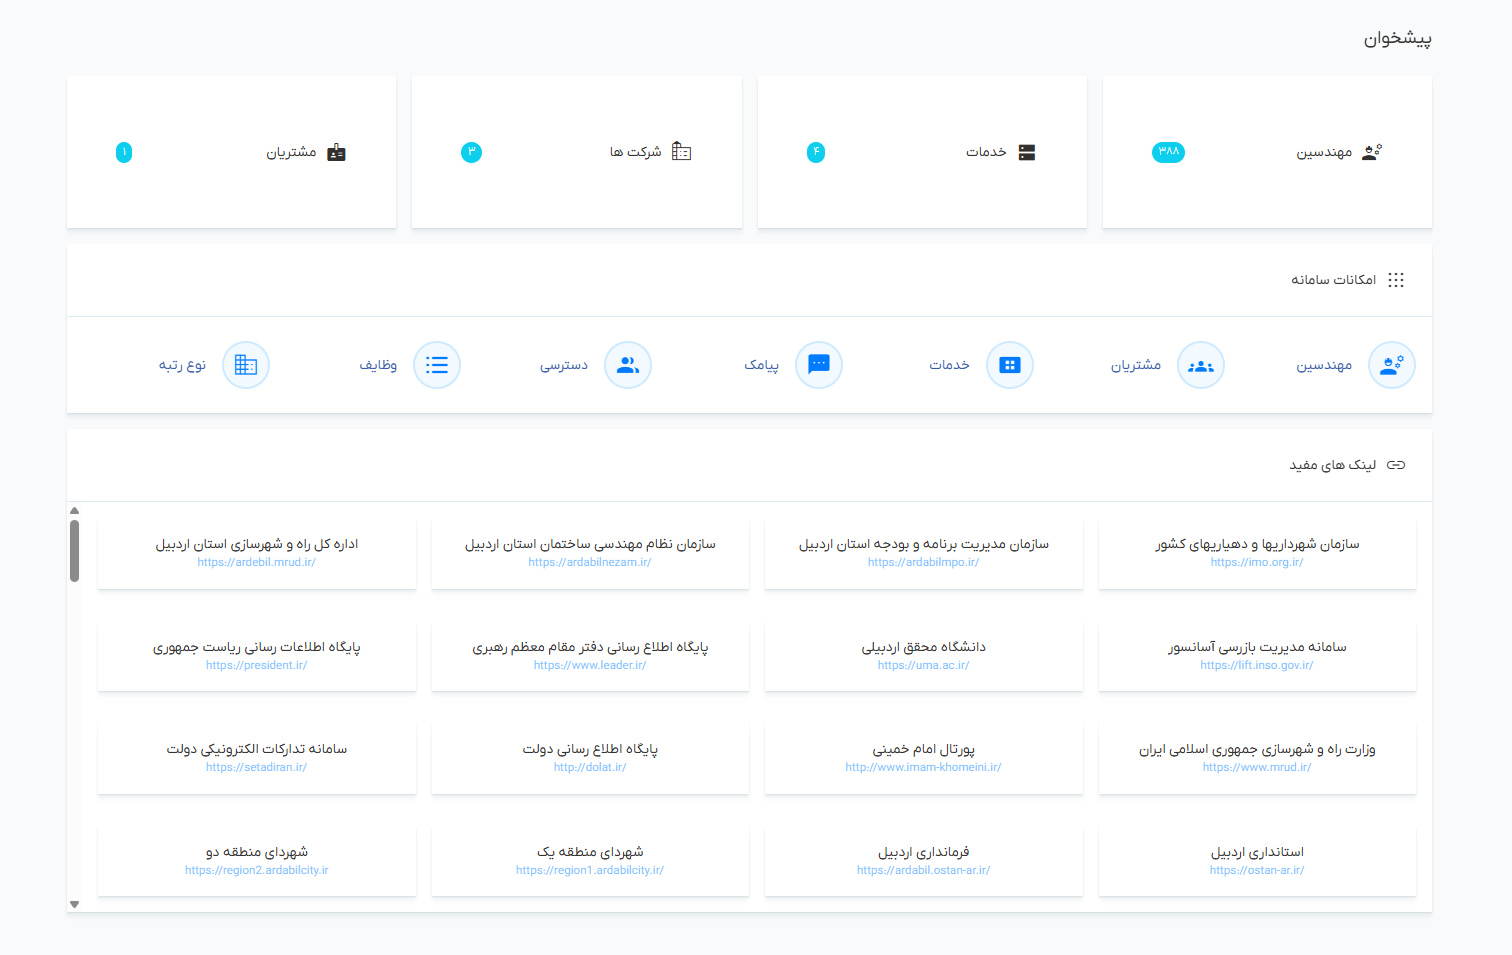Select دسترسی feature label
The image size is (1512, 955).
(564, 365)
